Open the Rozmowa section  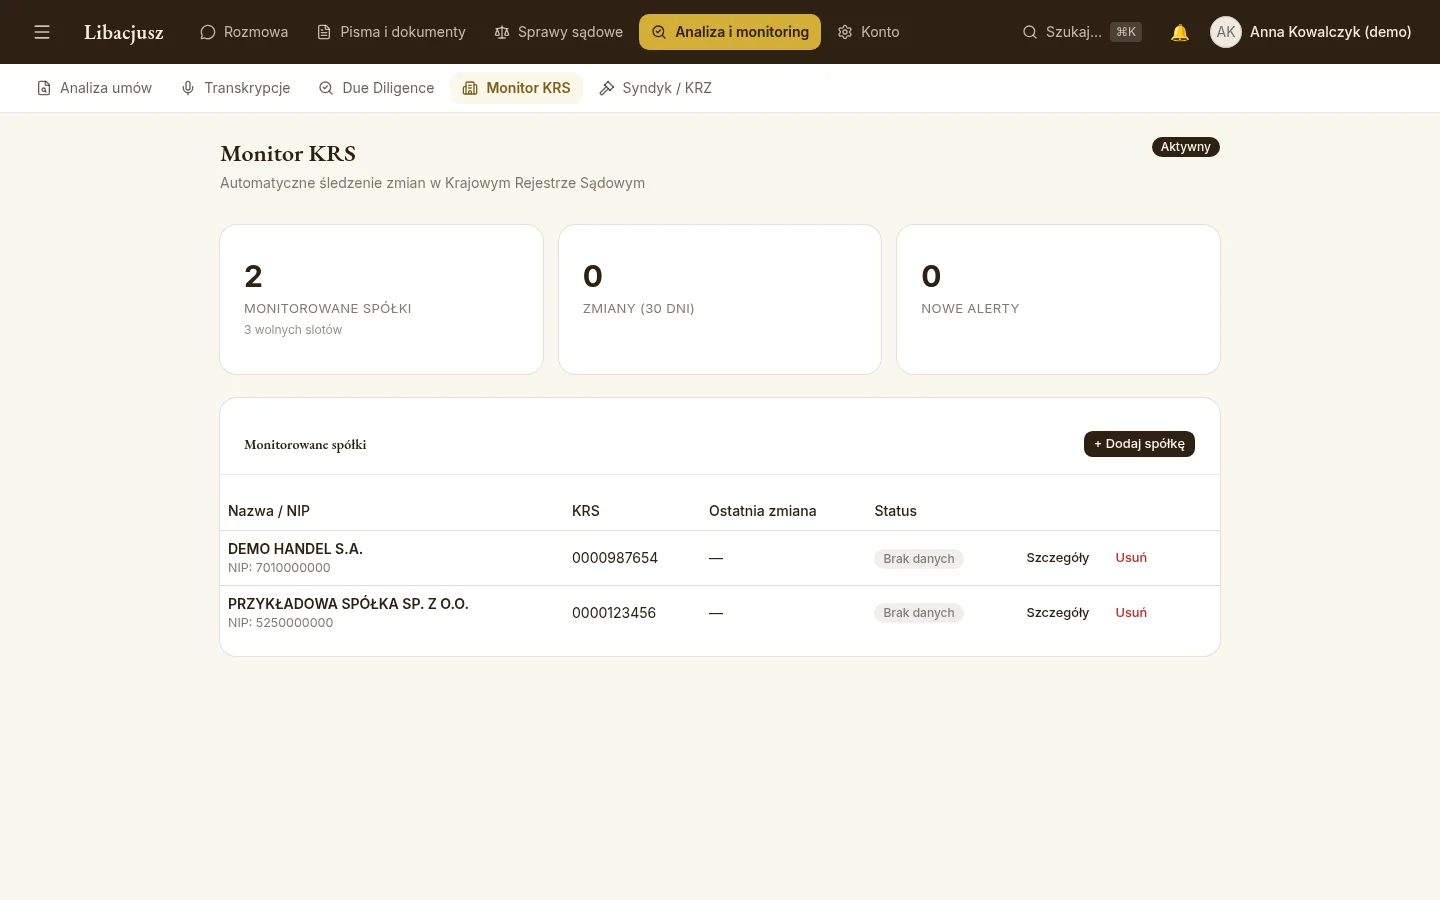244,32
